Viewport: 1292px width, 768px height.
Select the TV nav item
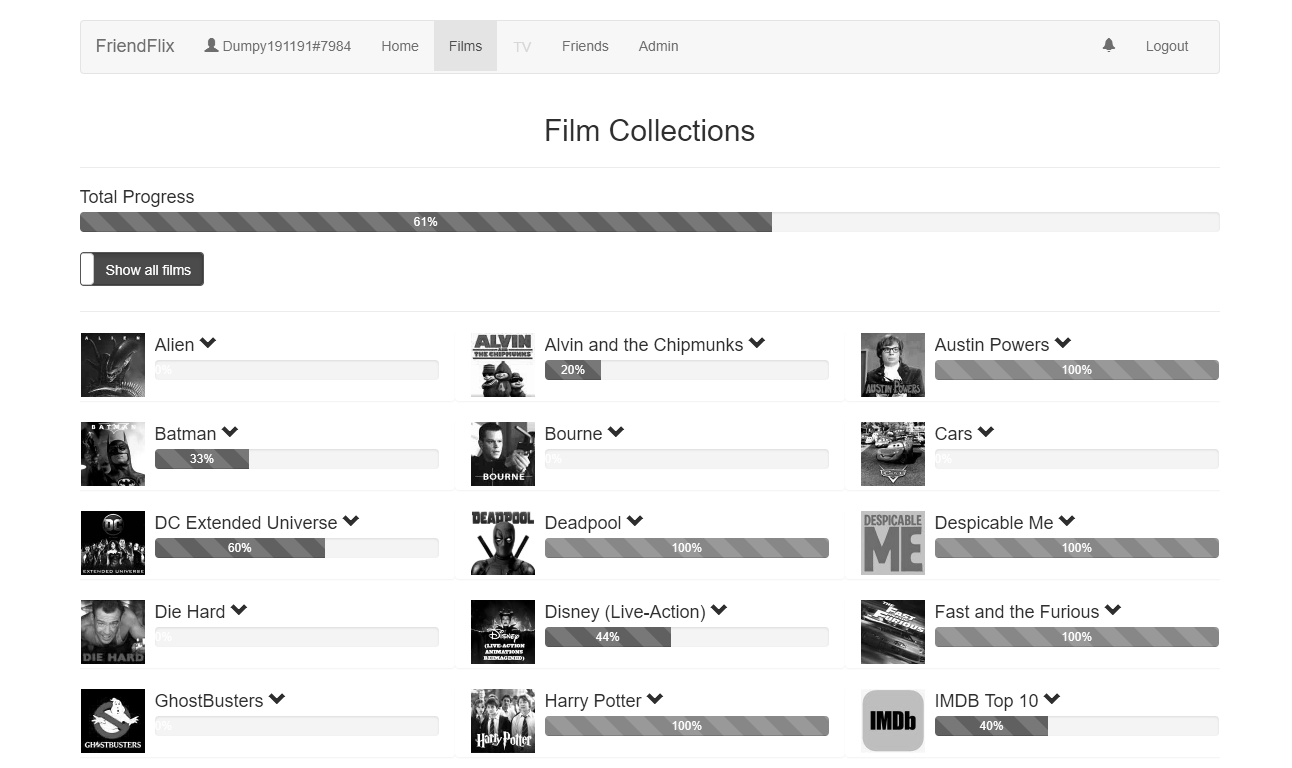click(522, 46)
